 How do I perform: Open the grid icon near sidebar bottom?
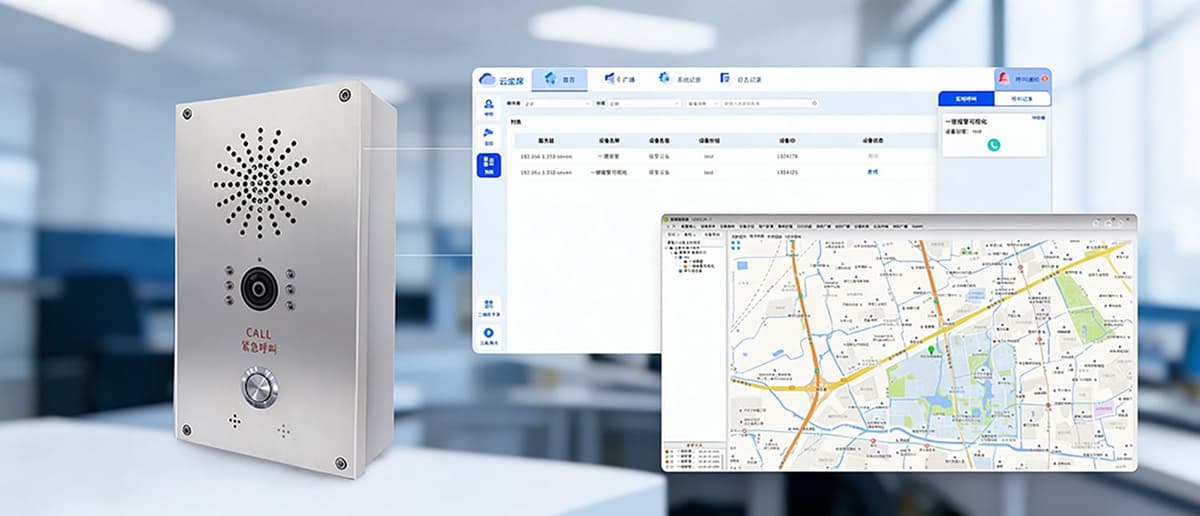pos(488,305)
